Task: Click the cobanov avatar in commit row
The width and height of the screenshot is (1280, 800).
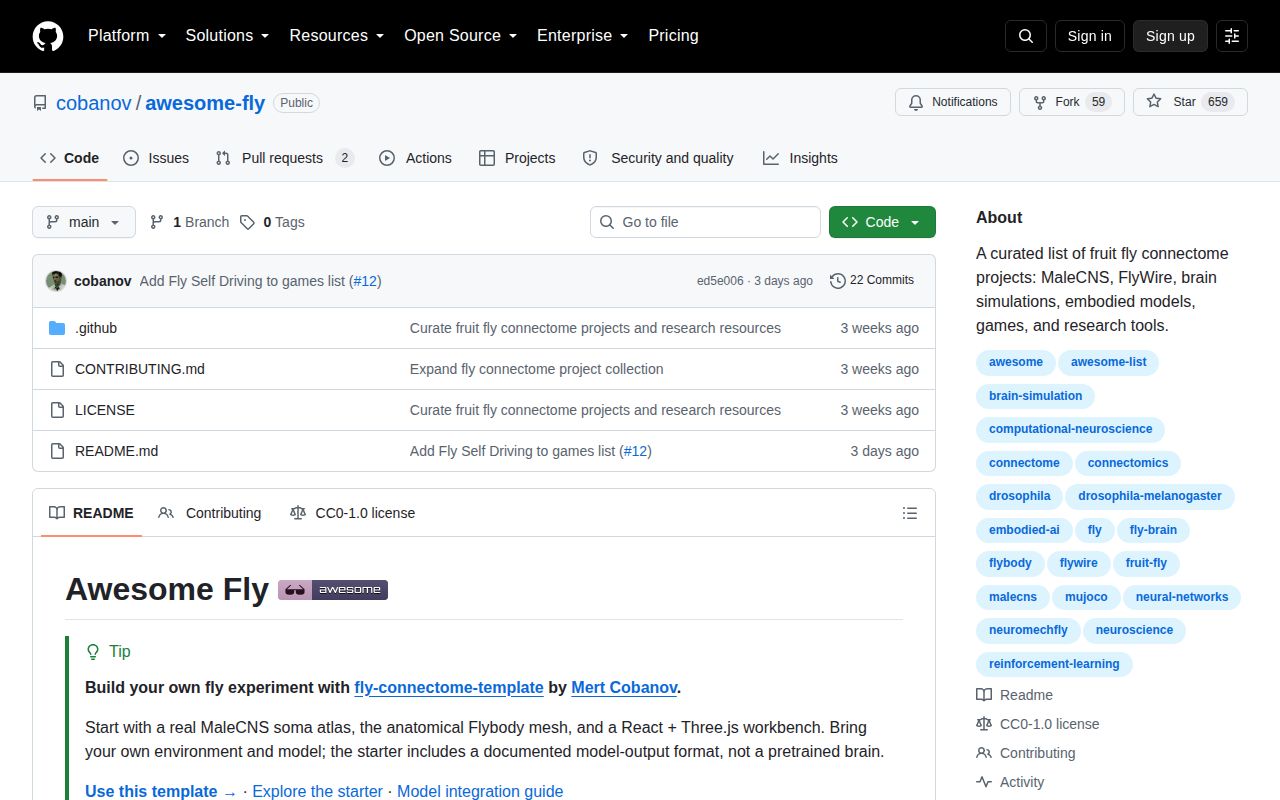Action: (x=56, y=281)
